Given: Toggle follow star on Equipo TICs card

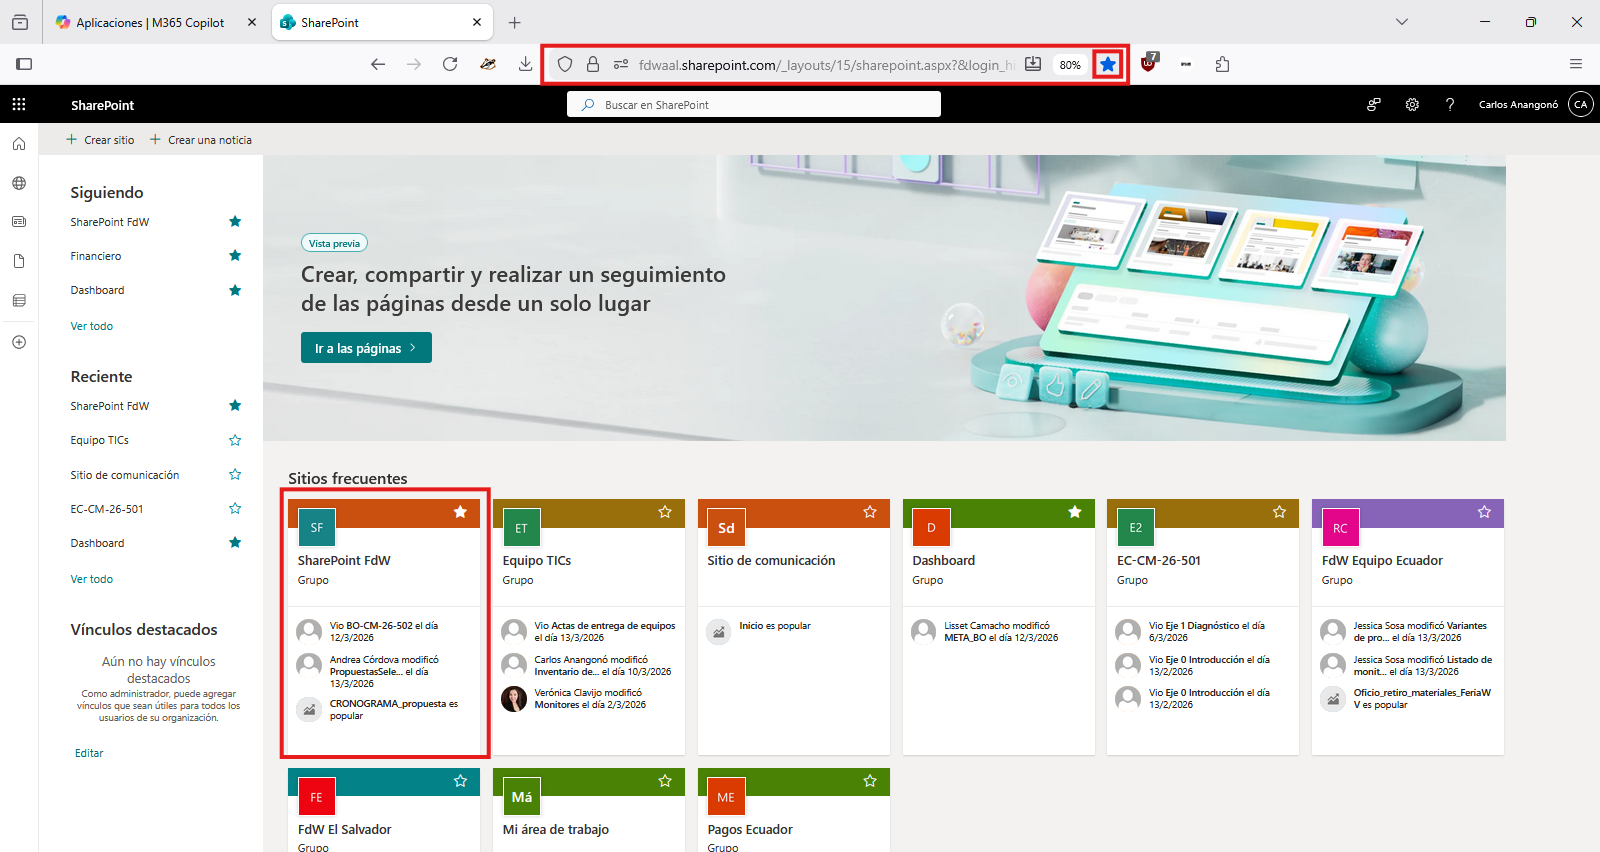Looking at the screenshot, I should point(665,512).
